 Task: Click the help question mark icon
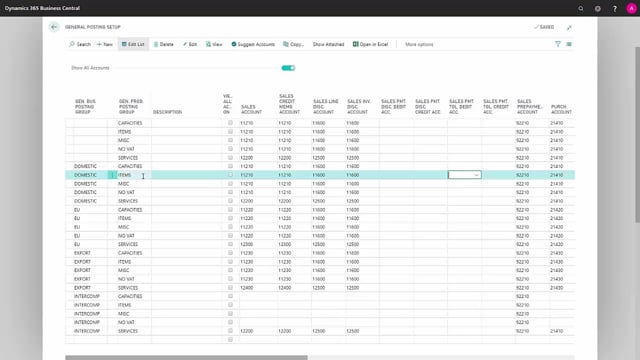[615, 8]
